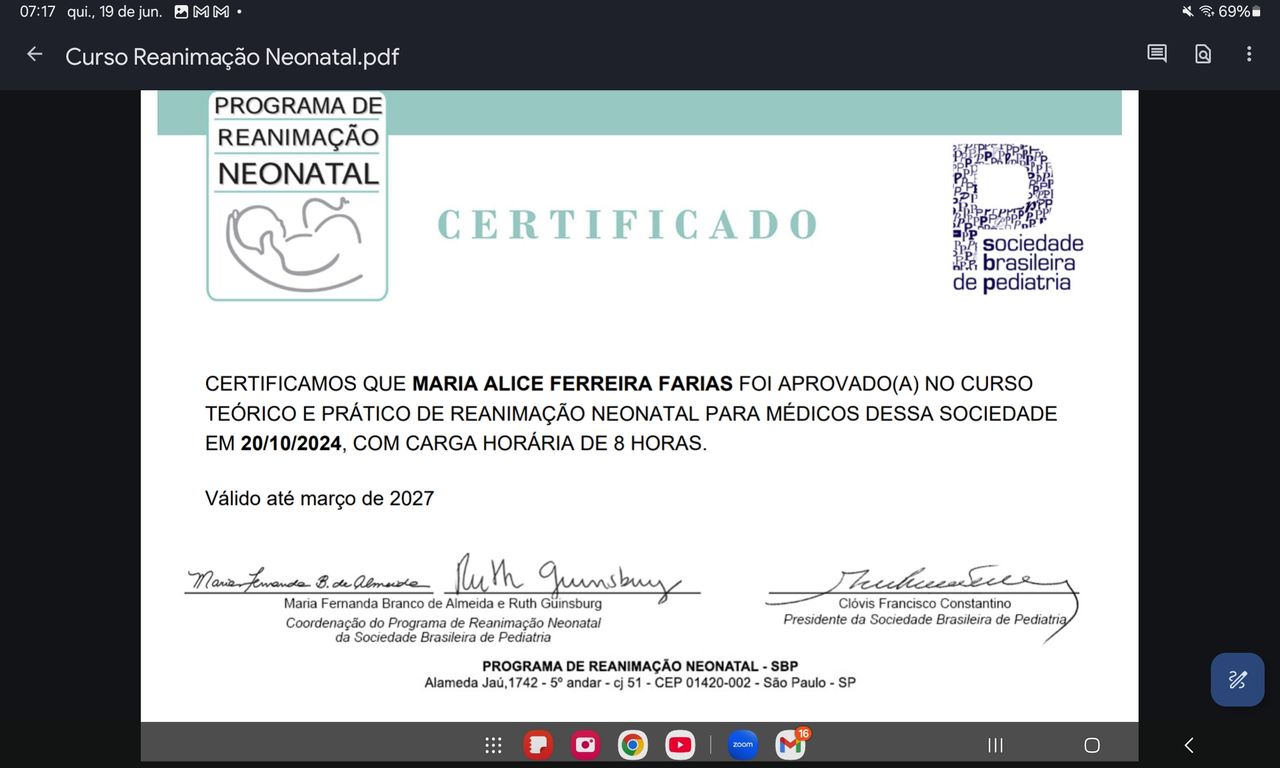
Task: Open the three-dot more options menu
Action: pyautogui.click(x=1249, y=55)
